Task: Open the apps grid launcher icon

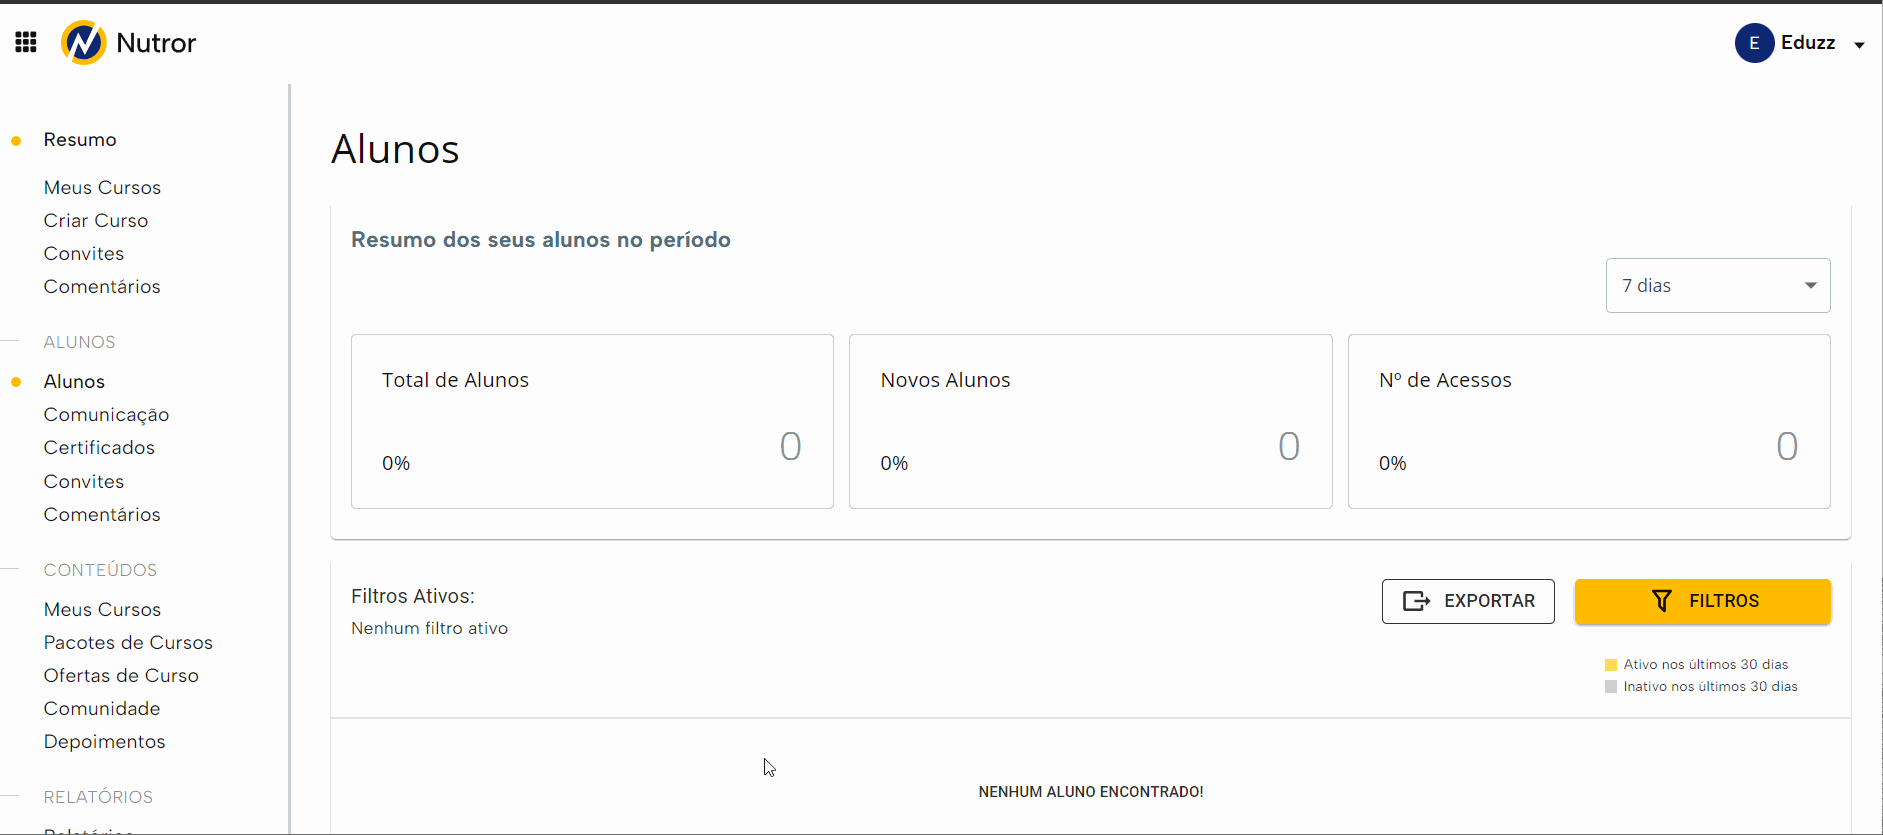Action: coord(26,42)
